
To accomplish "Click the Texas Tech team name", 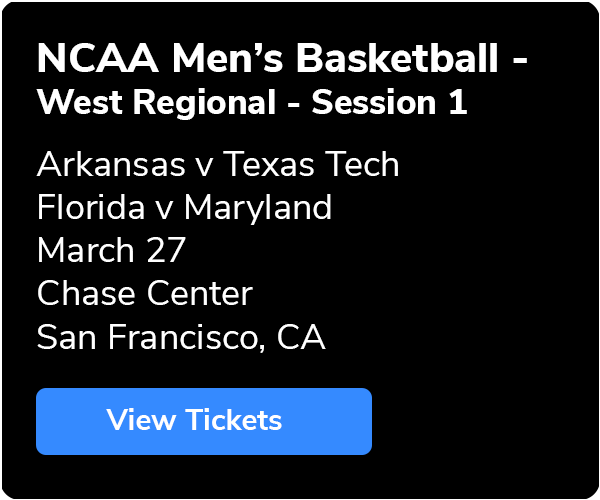I will 311,164.
